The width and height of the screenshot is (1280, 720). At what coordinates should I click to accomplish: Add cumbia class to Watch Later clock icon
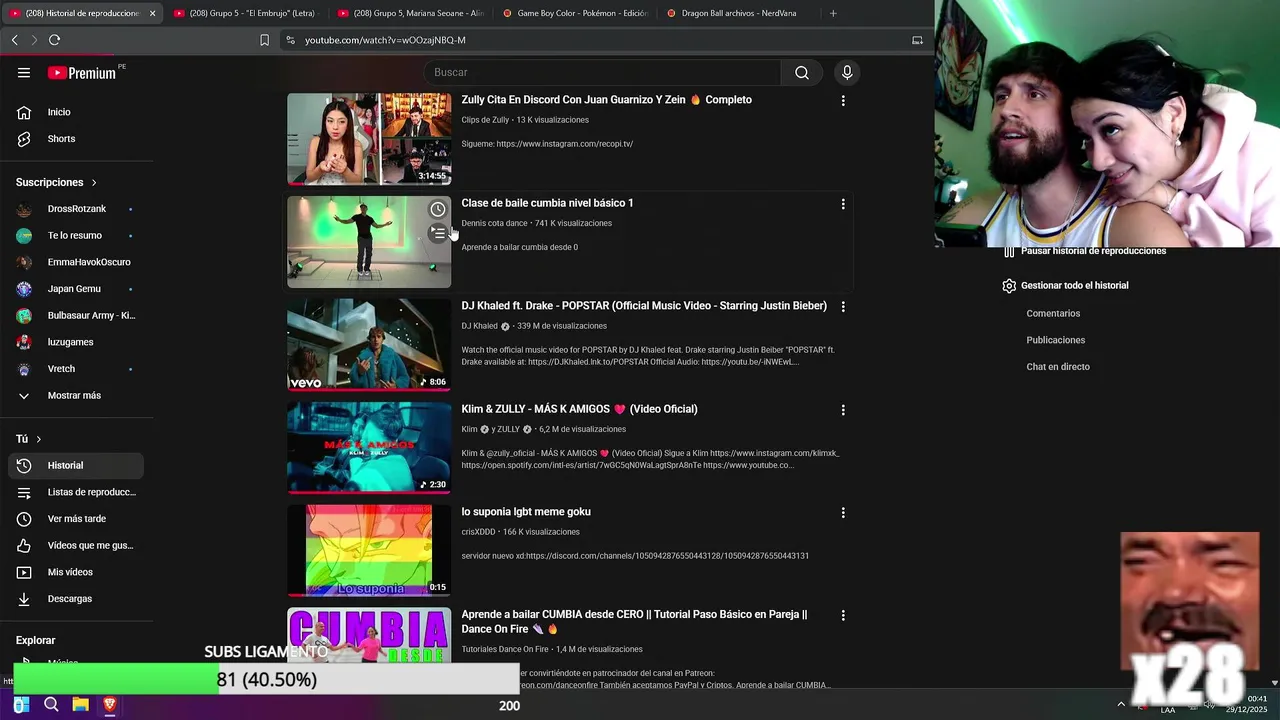click(x=438, y=209)
